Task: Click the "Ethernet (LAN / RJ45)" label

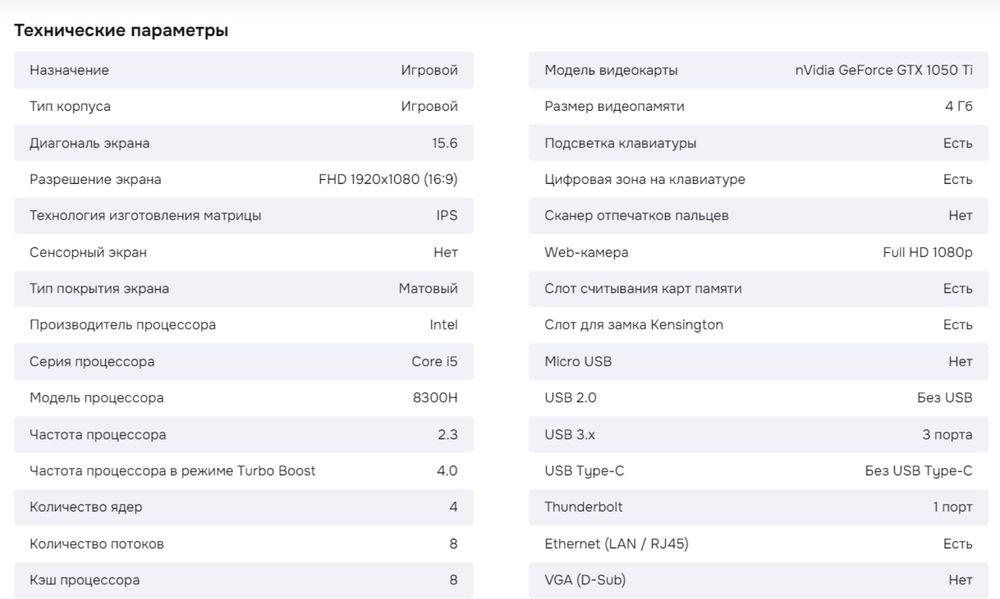Action: pyautogui.click(x=616, y=544)
